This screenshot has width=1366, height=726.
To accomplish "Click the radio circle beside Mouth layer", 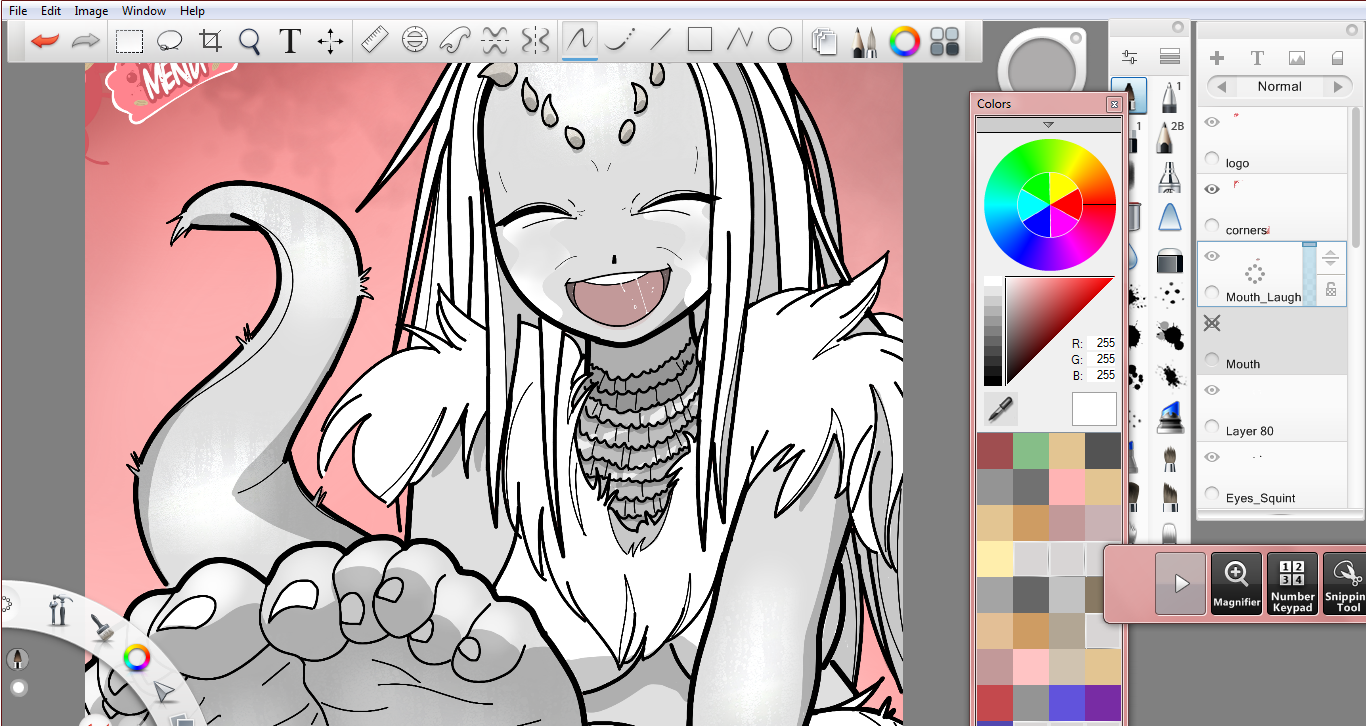I will tap(1212, 360).
